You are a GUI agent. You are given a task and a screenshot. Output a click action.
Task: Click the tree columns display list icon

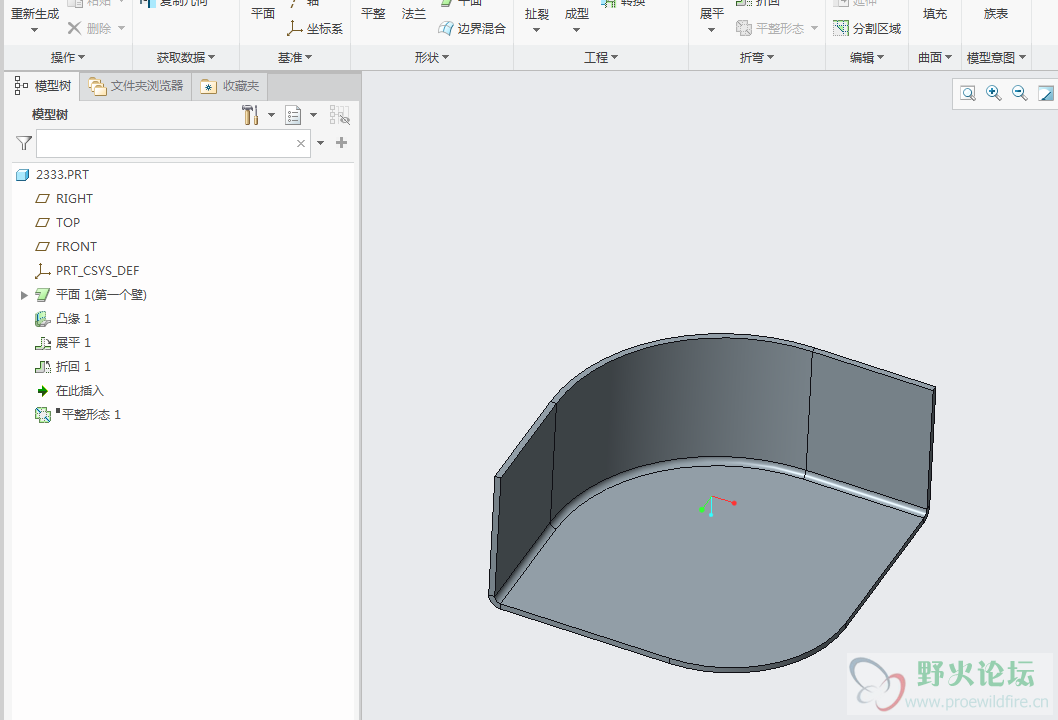pos(293,115)
